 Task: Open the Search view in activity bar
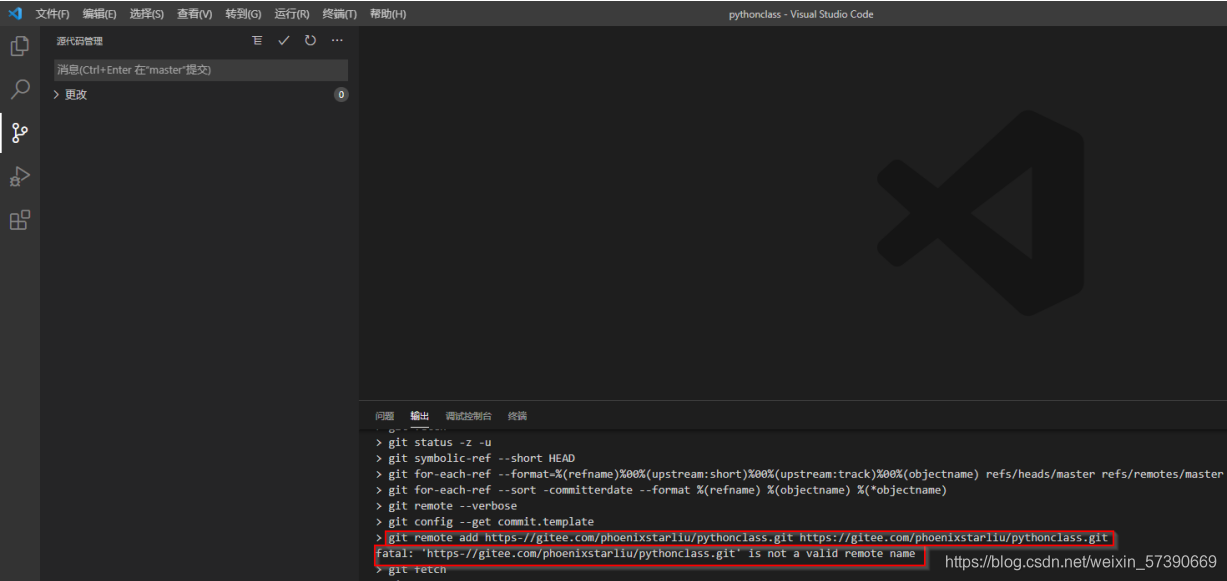(x=19, y=89)
